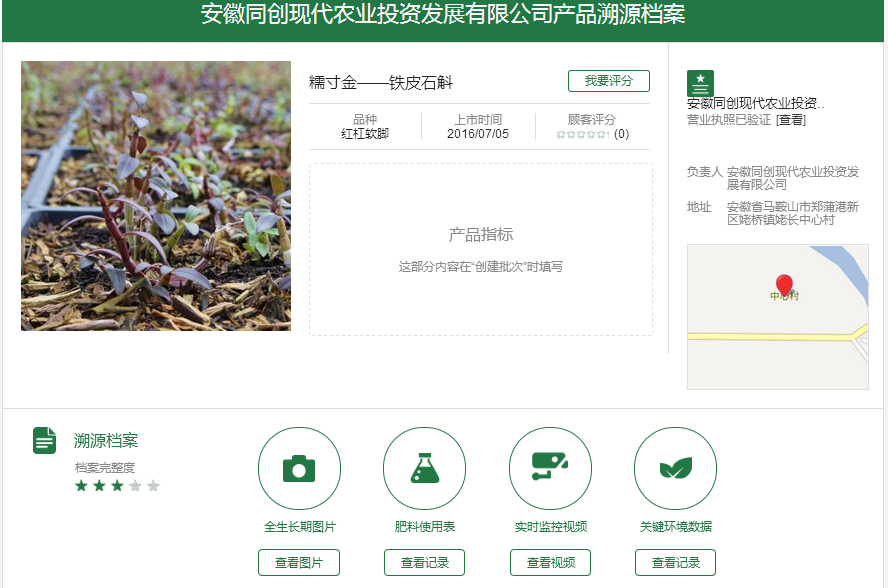Click the customer rating stars under 顾客评分

coord(582,134)
